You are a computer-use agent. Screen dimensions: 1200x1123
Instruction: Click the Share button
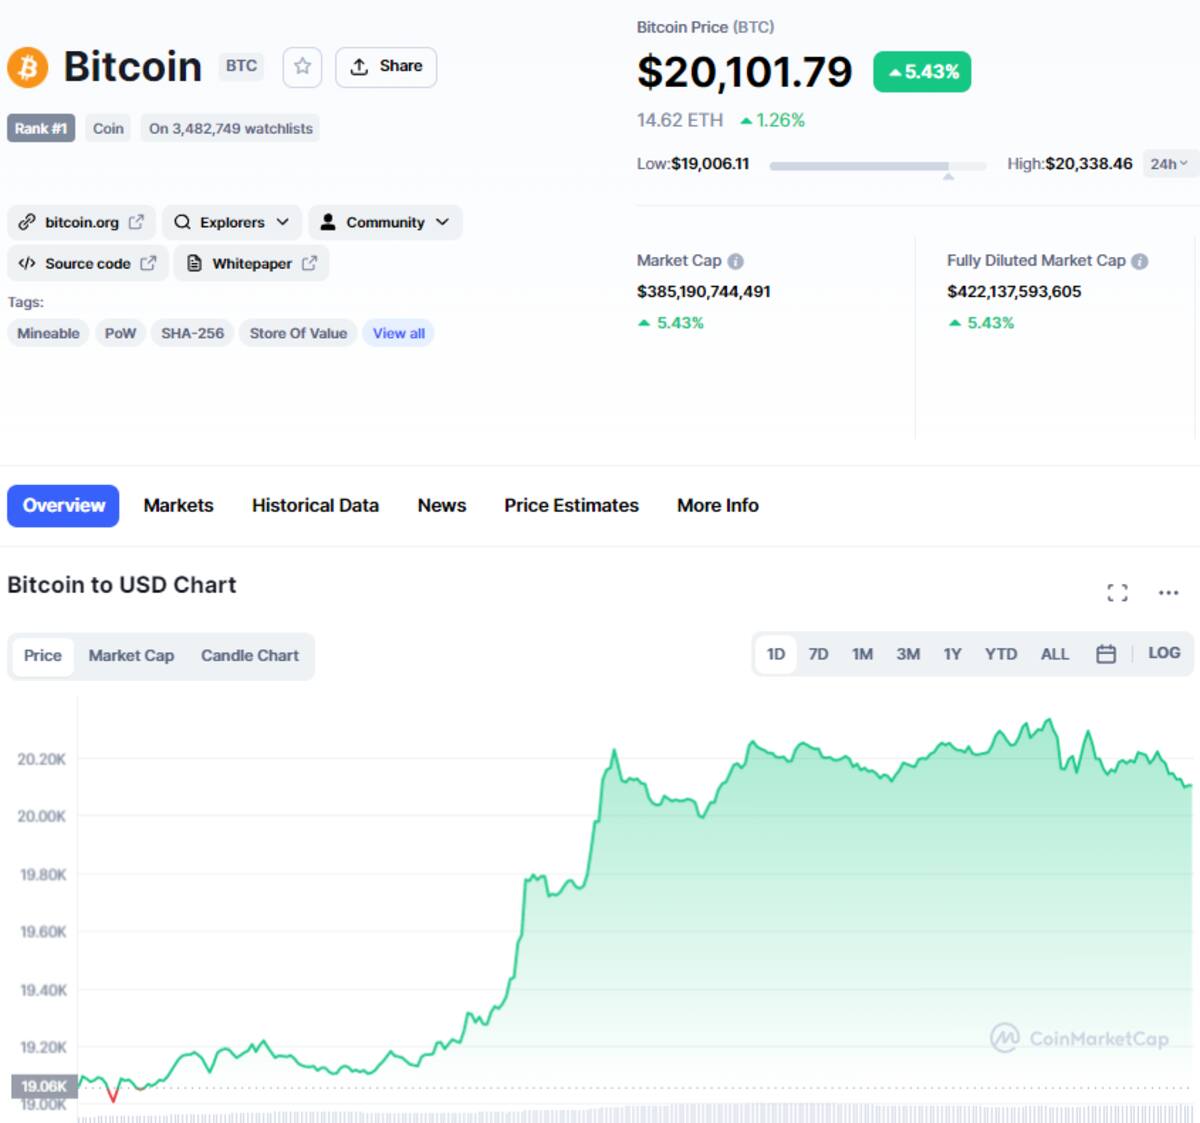[386, 67]
